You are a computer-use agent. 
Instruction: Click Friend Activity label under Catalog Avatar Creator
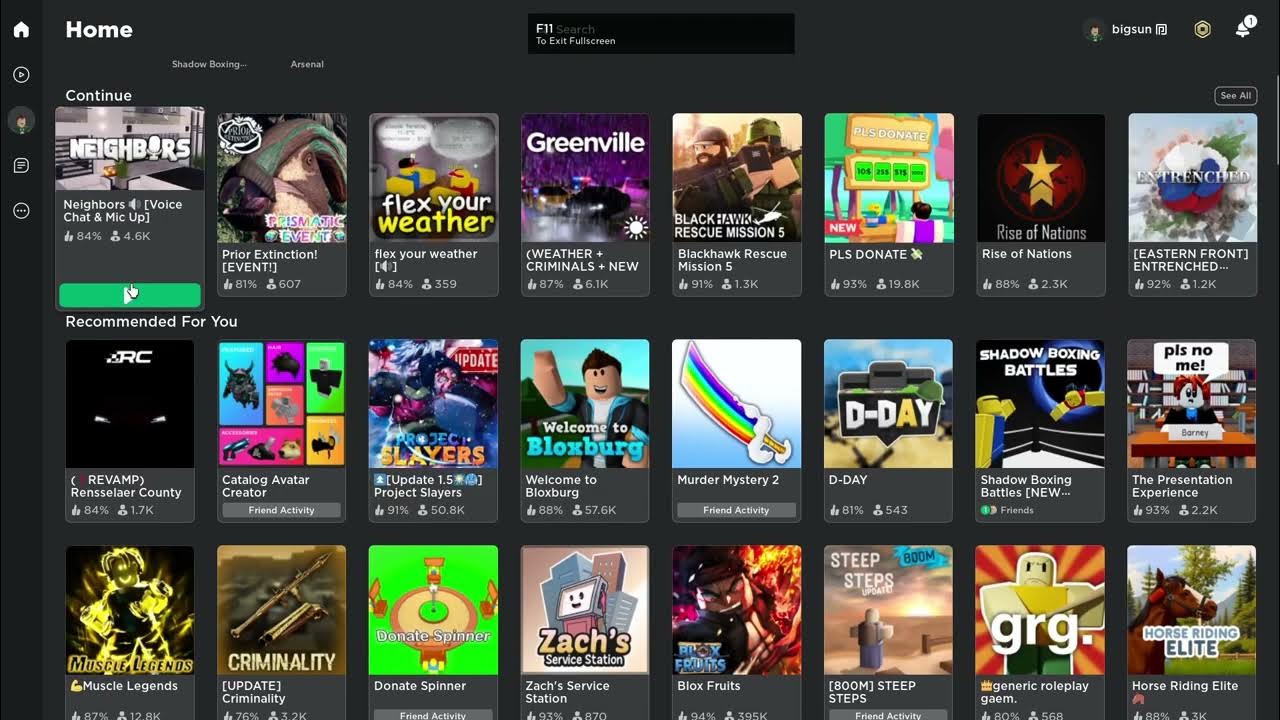[x=282, y=510]
